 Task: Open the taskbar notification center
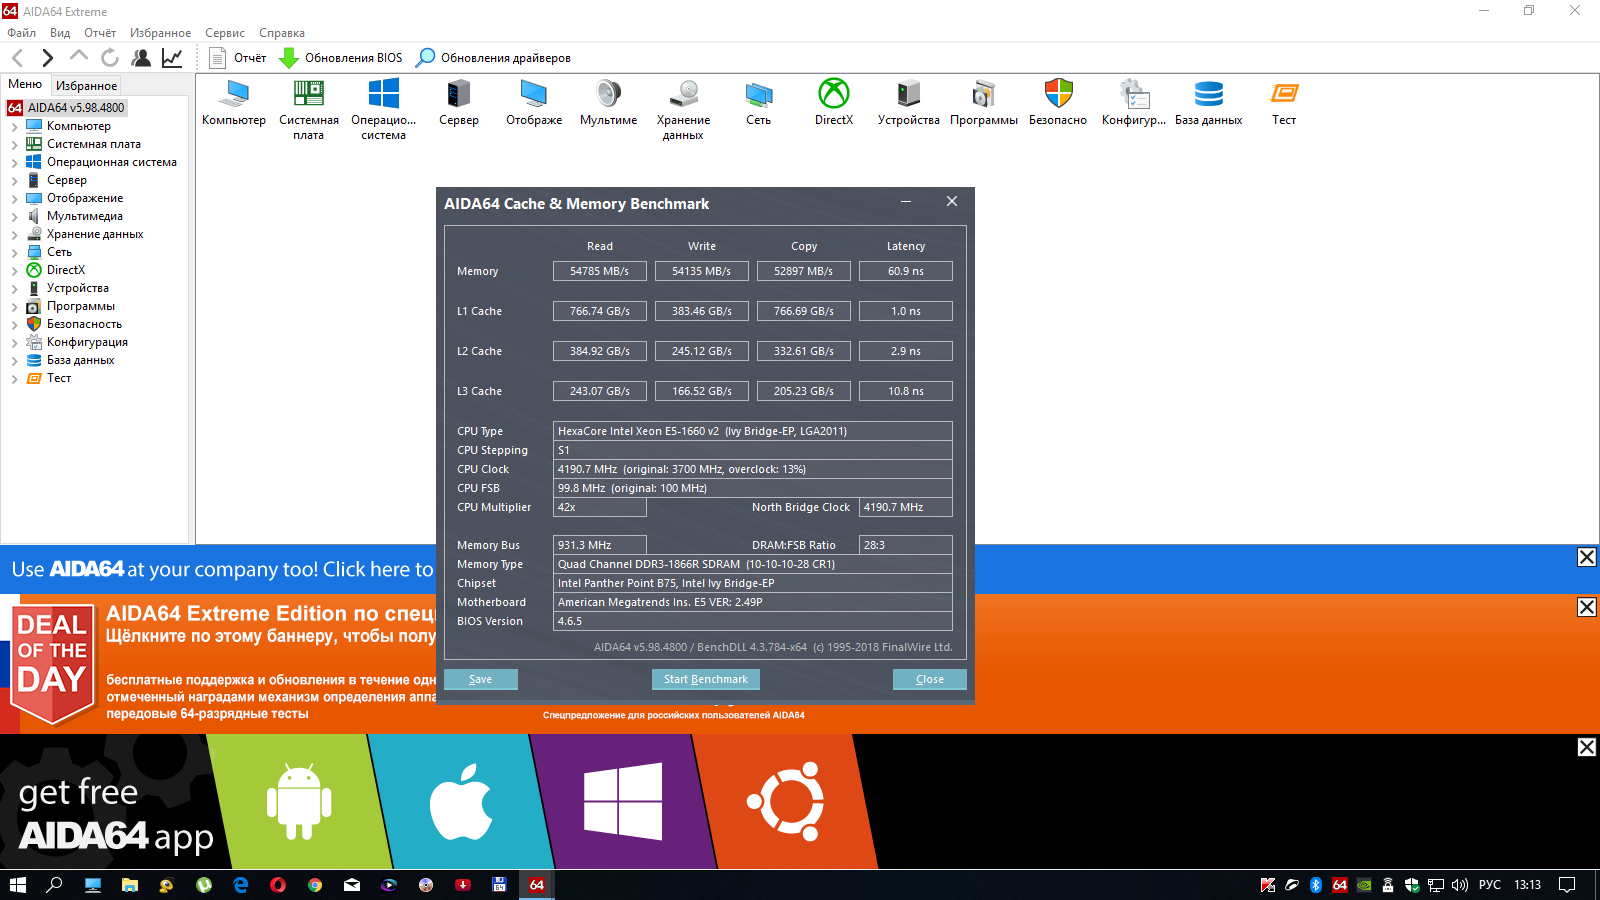(1567, 885)
